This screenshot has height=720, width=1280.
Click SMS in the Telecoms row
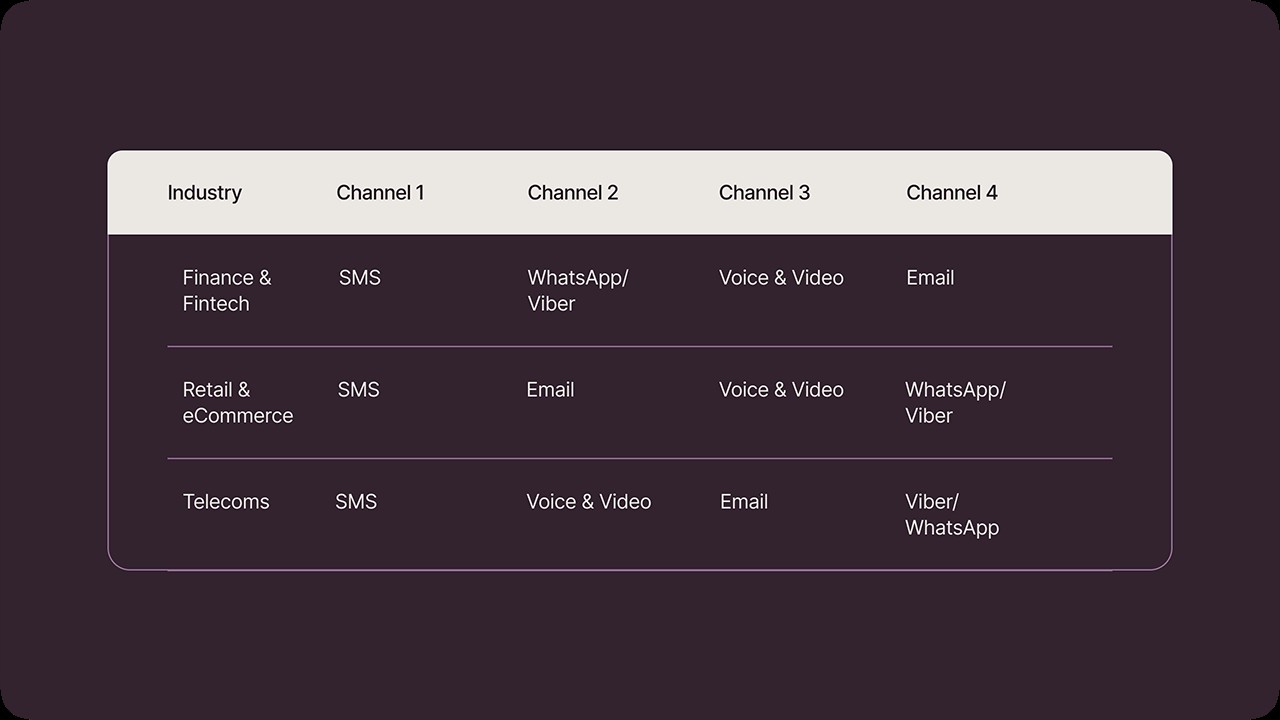[356, 502]
